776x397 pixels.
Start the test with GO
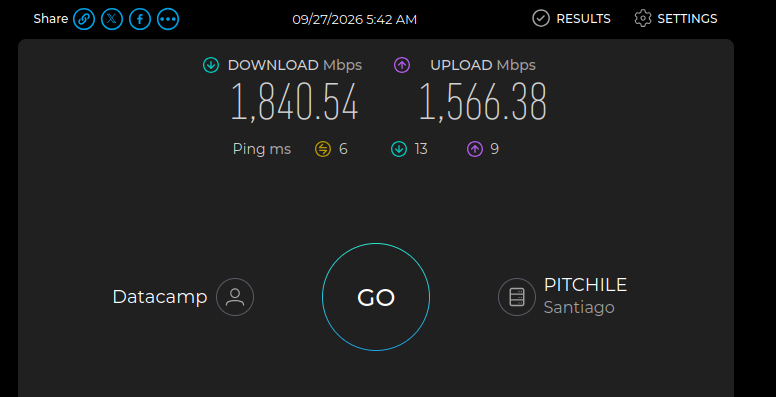(x=376, y=297)
